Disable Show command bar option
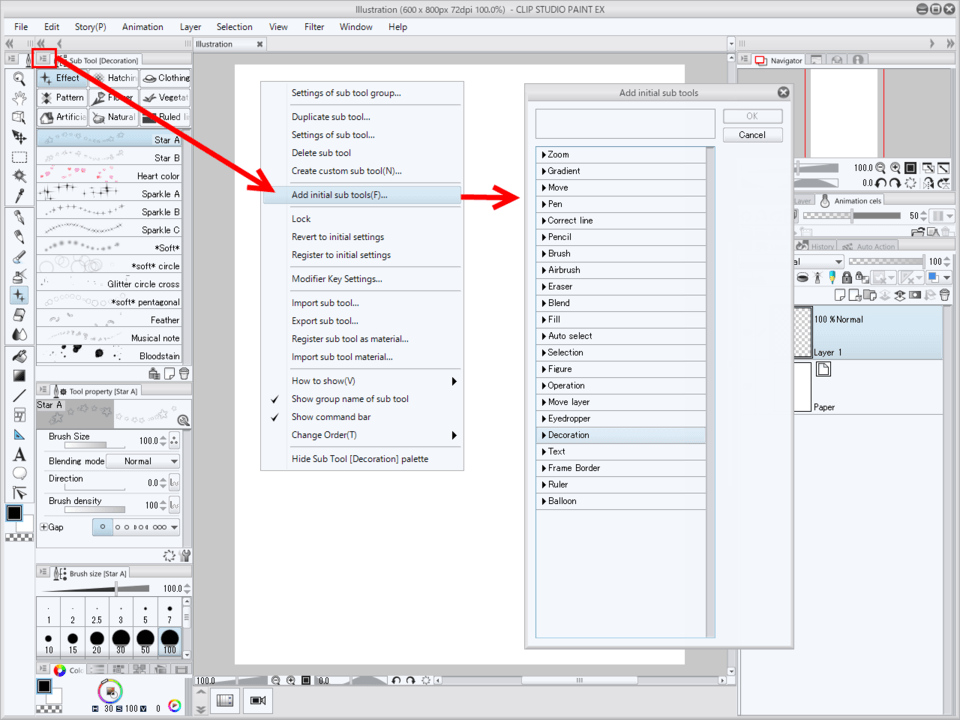Screen dimensions: 960x720 point(330,417)
